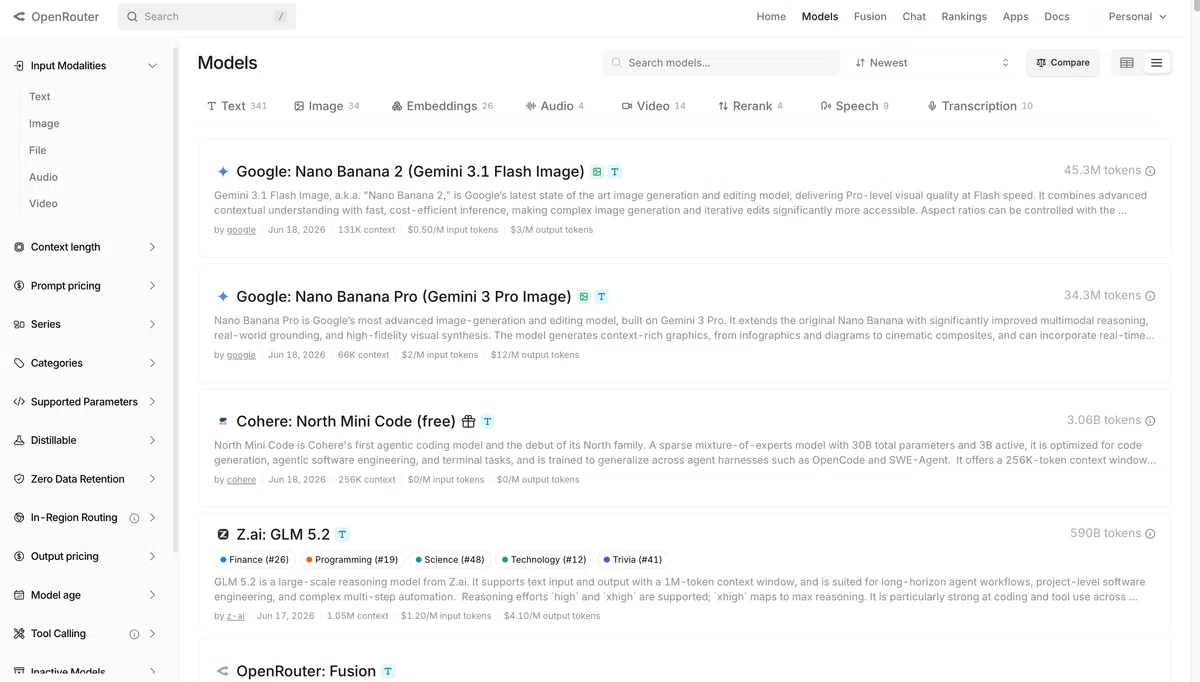Click the text badge next to OpenRouter: Fusion
The height and width of the screenshot is (682, 1200).
[x=389, y=671]
